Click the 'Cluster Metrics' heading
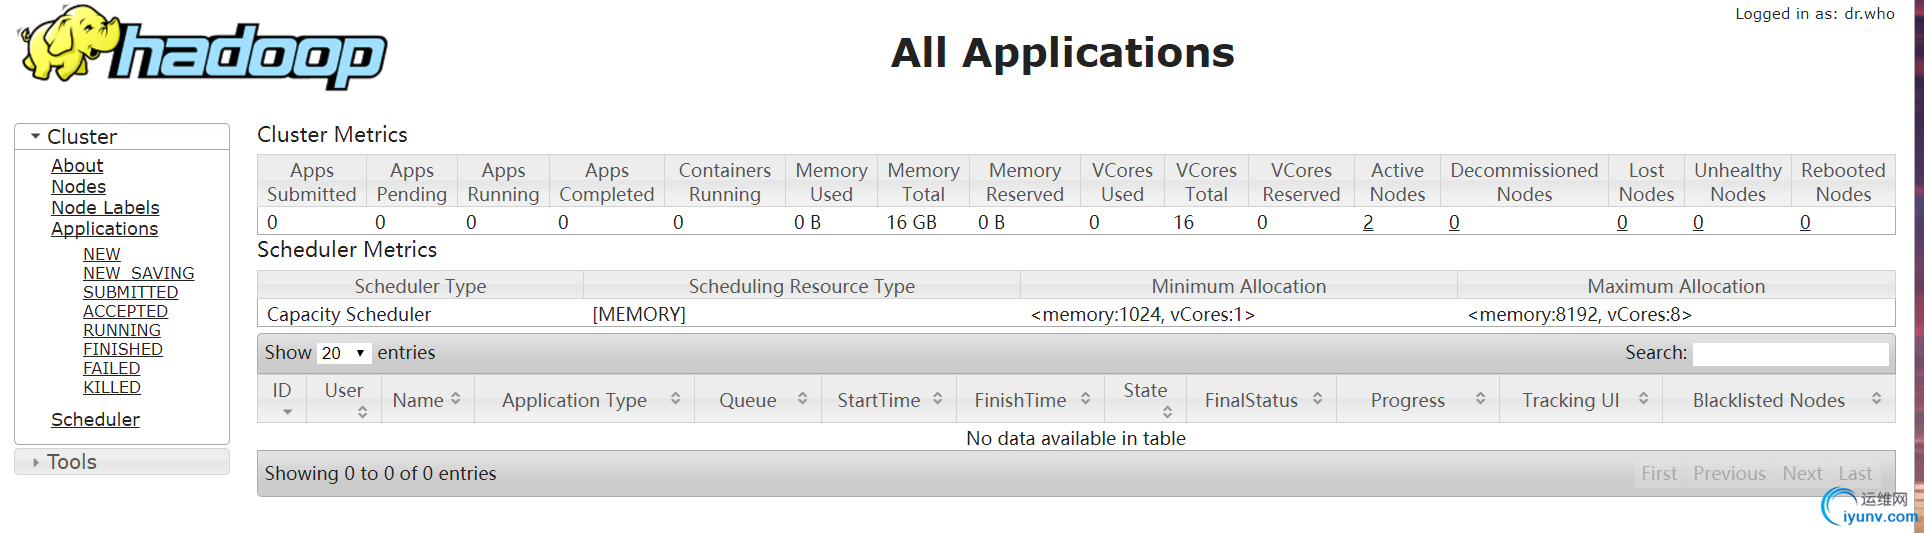 (x=332, y=134)
